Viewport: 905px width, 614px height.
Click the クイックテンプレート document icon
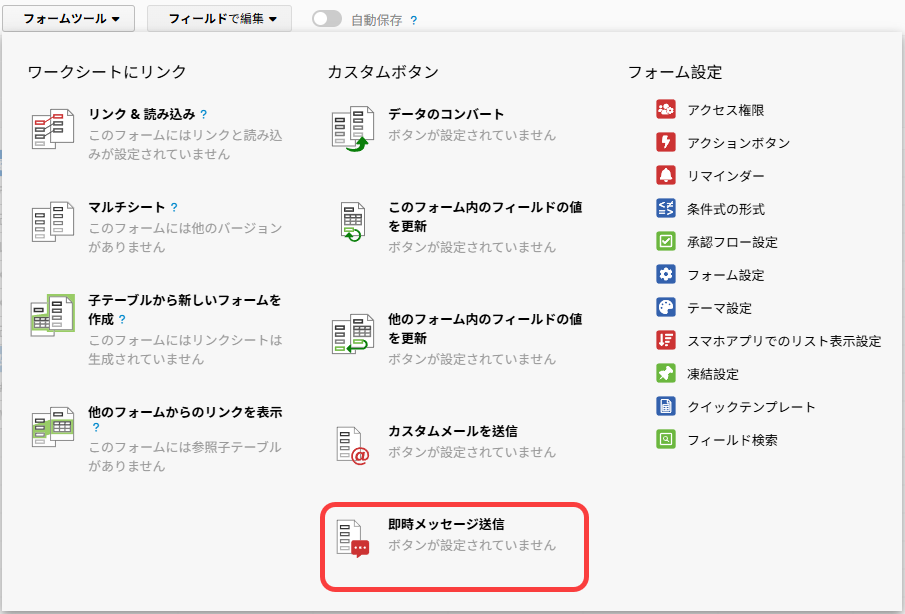pyautogui.click(x=665, y=406)
